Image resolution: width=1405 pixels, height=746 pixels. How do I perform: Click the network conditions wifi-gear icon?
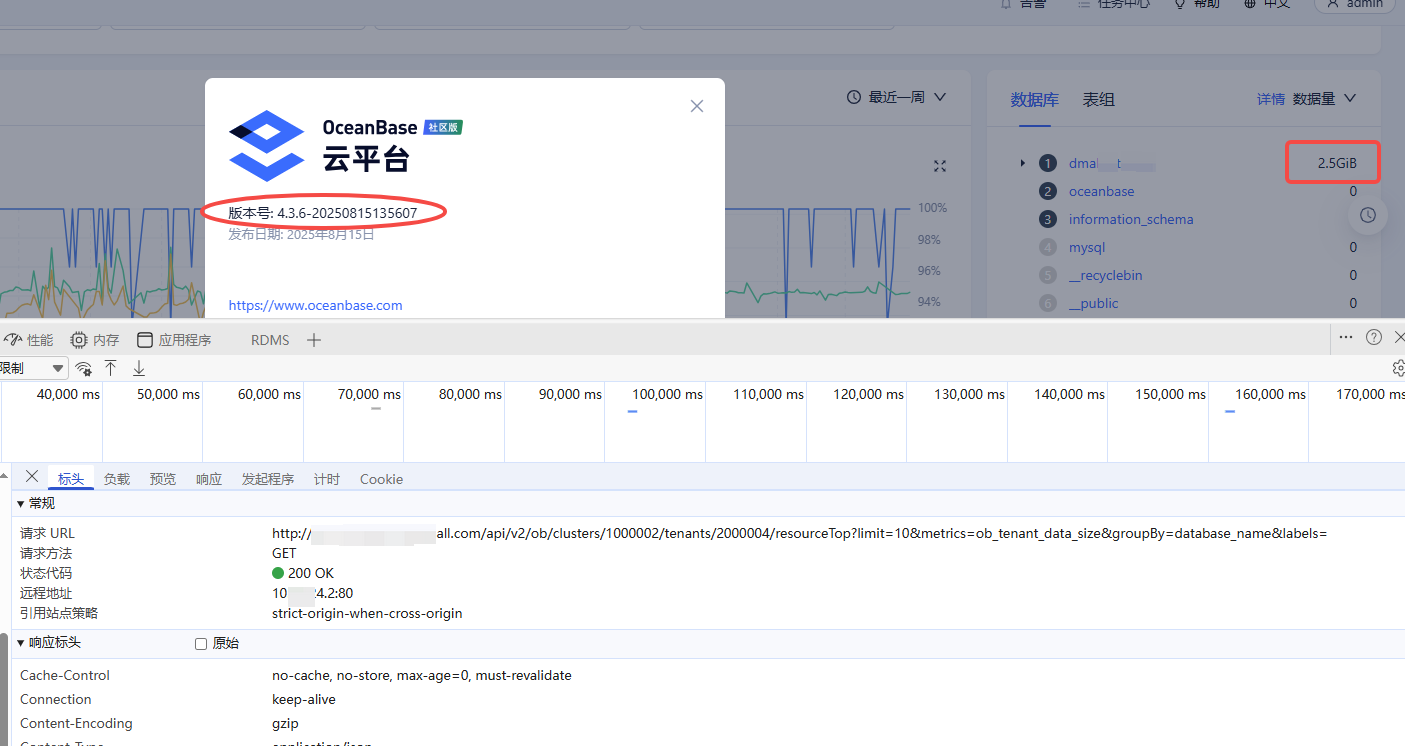[84, 368]
